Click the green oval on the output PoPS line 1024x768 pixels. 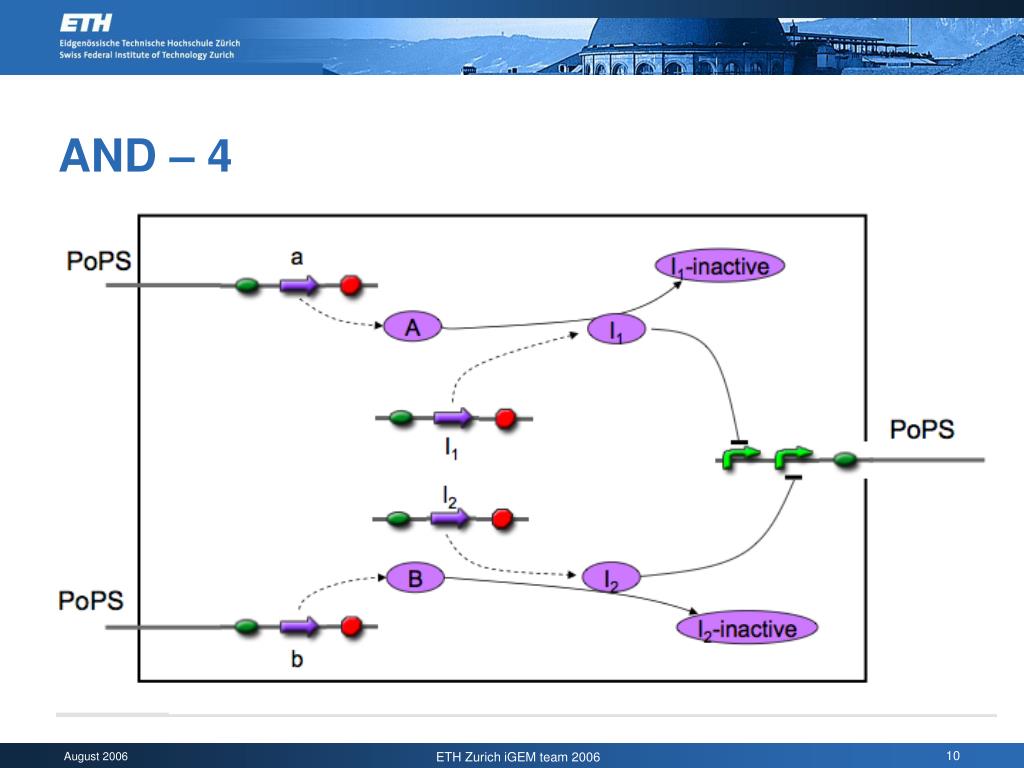[845, 460]
